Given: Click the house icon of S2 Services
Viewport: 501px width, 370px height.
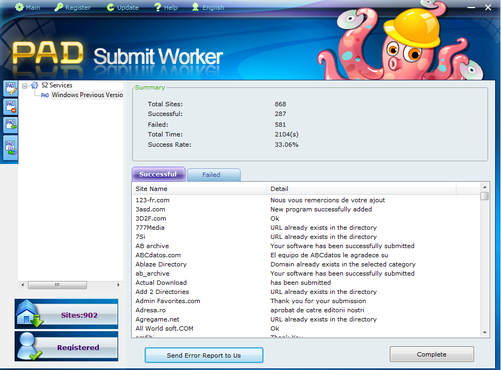Looking at the screenshot, I should click(35, 85).
